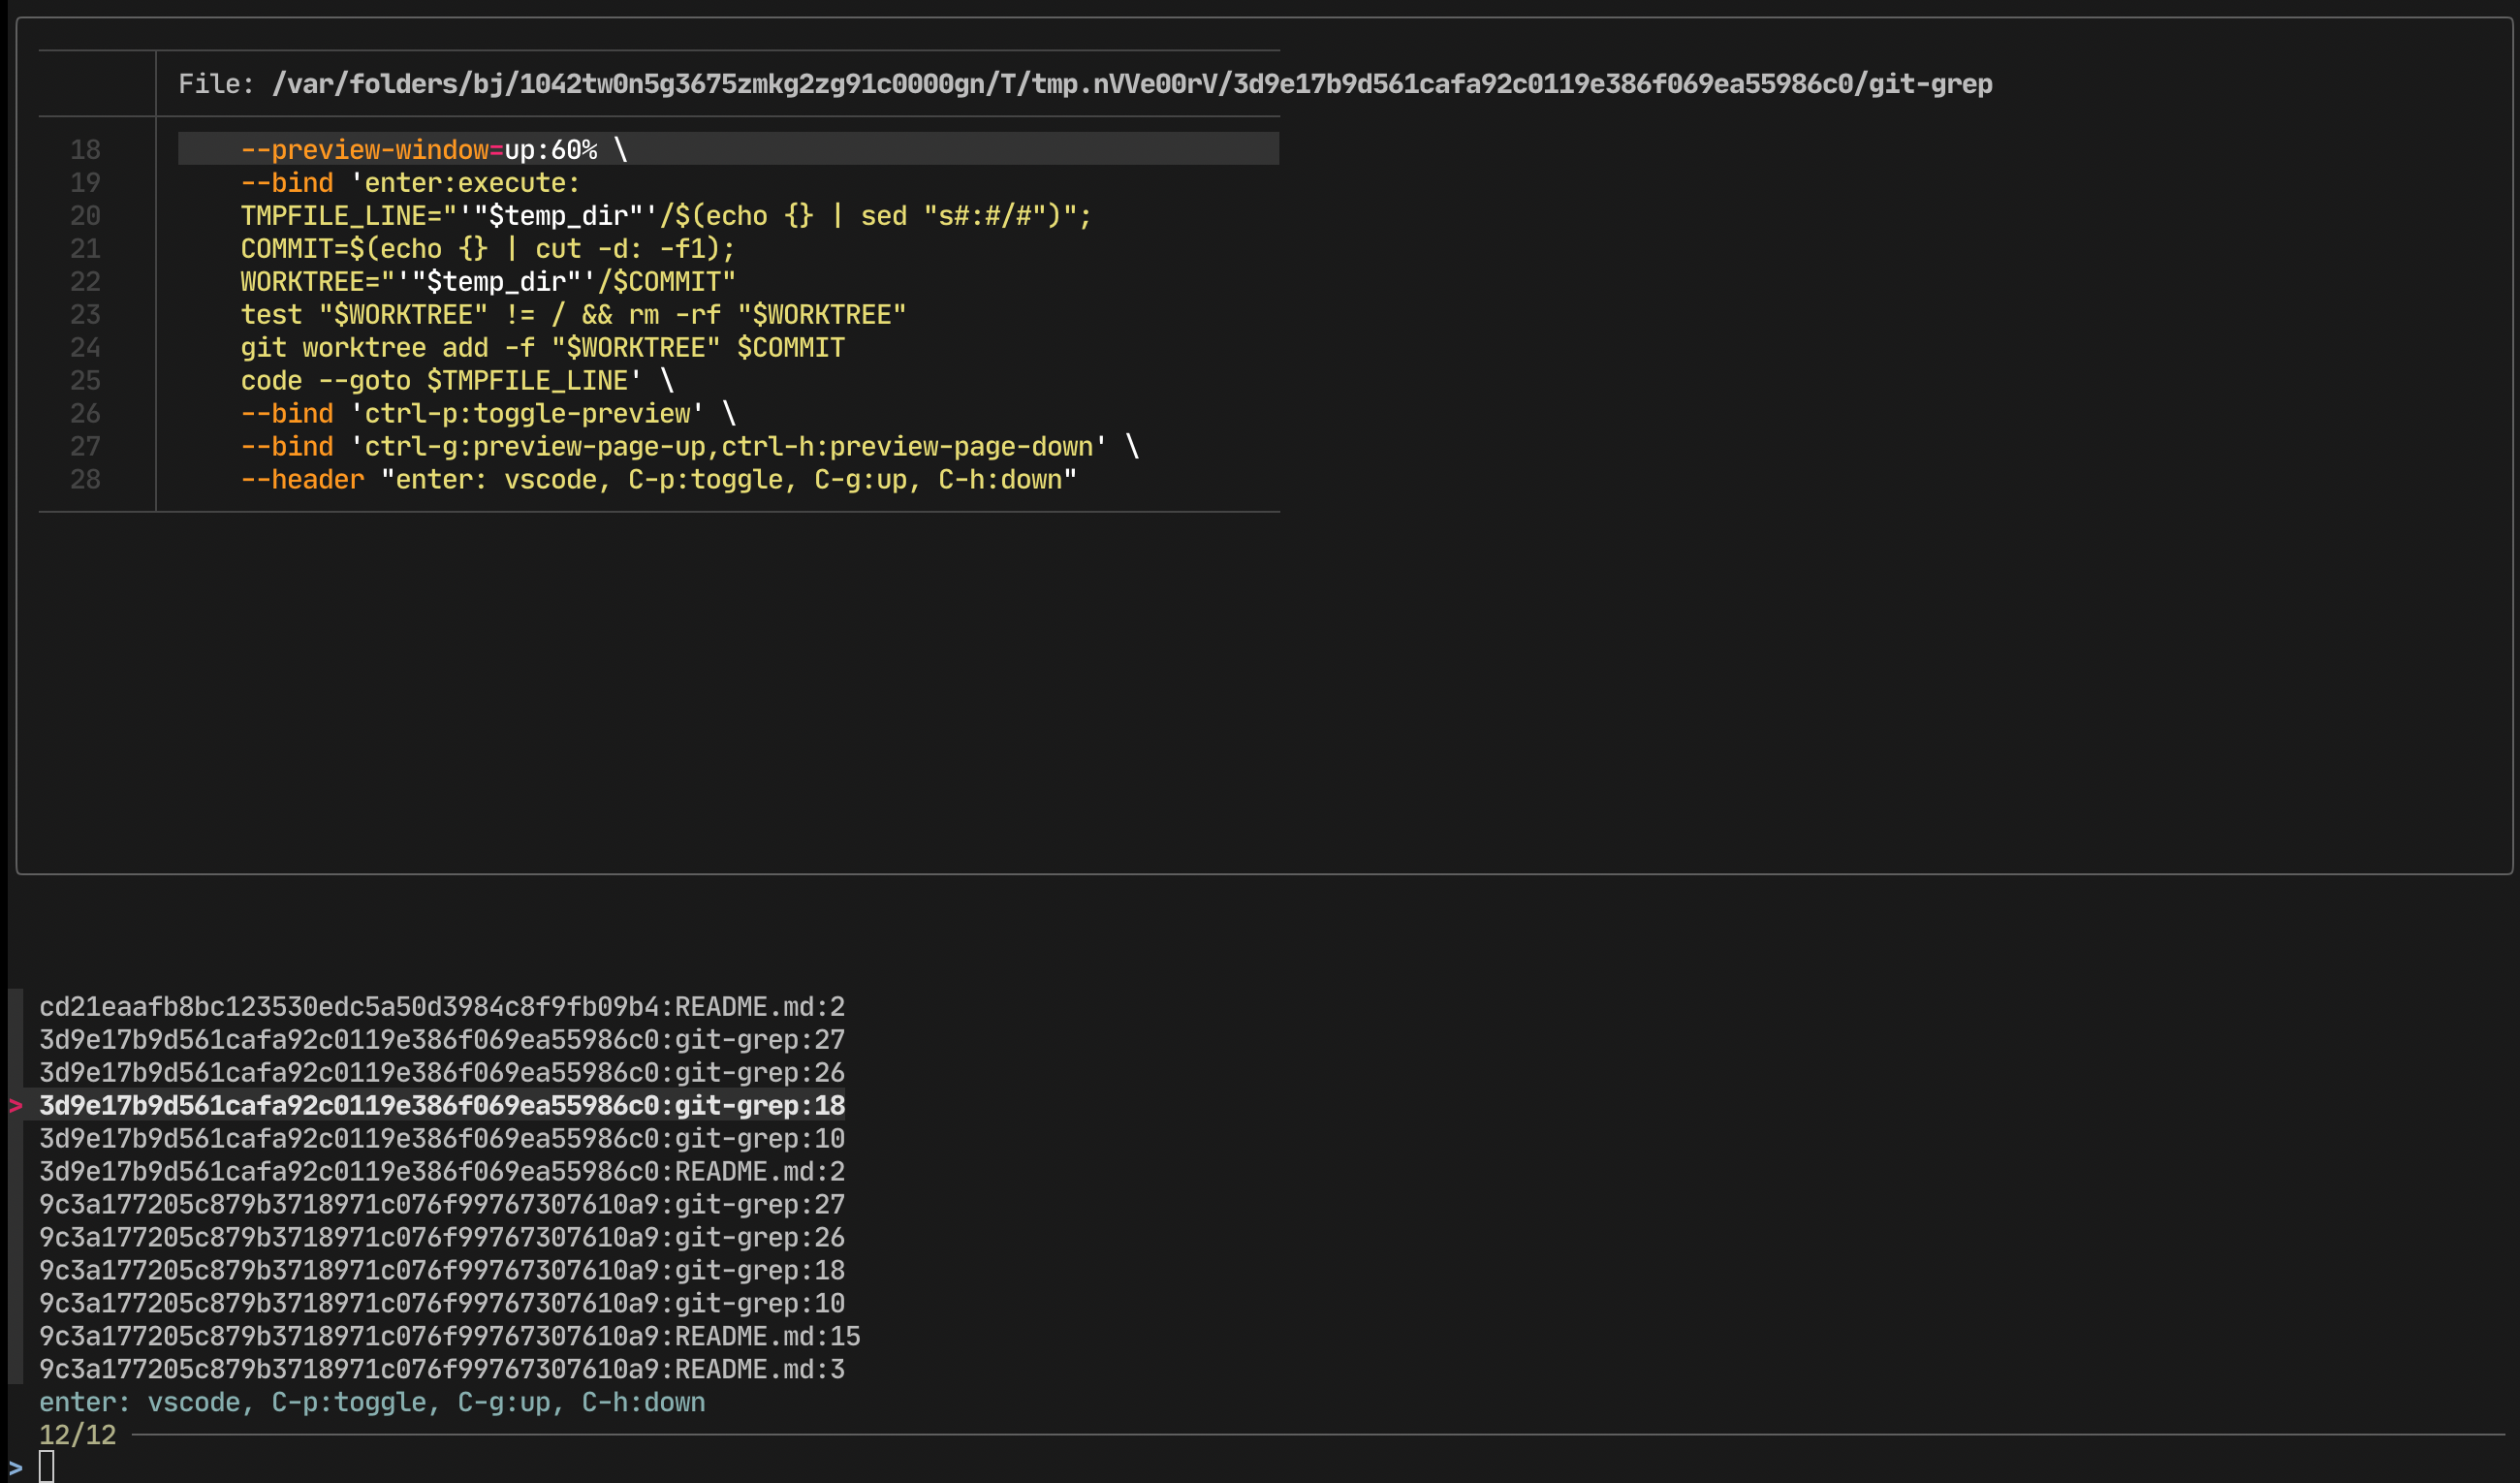Click the fzf query prompt input
Screen dimensions: 2520x1483
[47, 1467]
